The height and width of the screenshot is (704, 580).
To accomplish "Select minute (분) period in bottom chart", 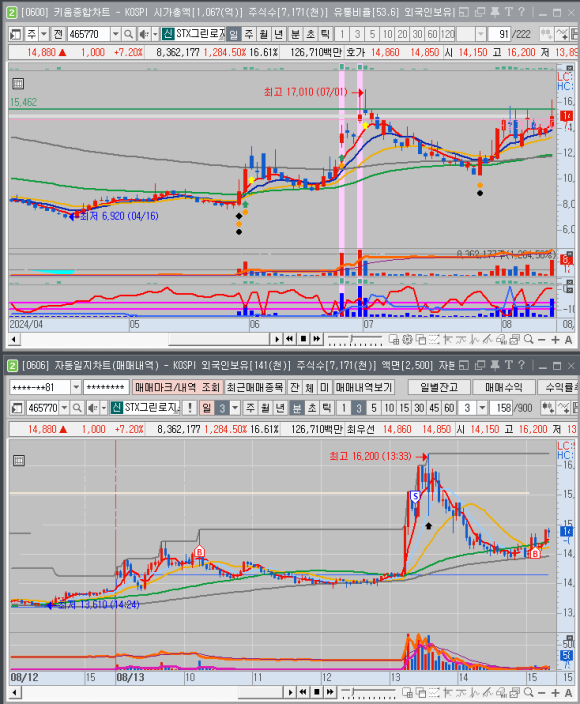I will coord(297,408).
